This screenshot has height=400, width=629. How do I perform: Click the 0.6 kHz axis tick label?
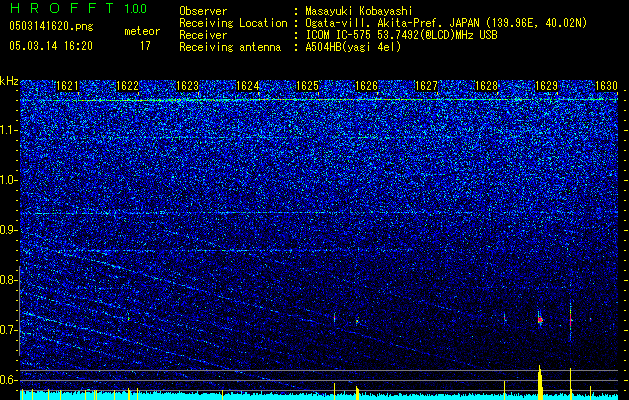pyautogui.click(x=8, y=380)
